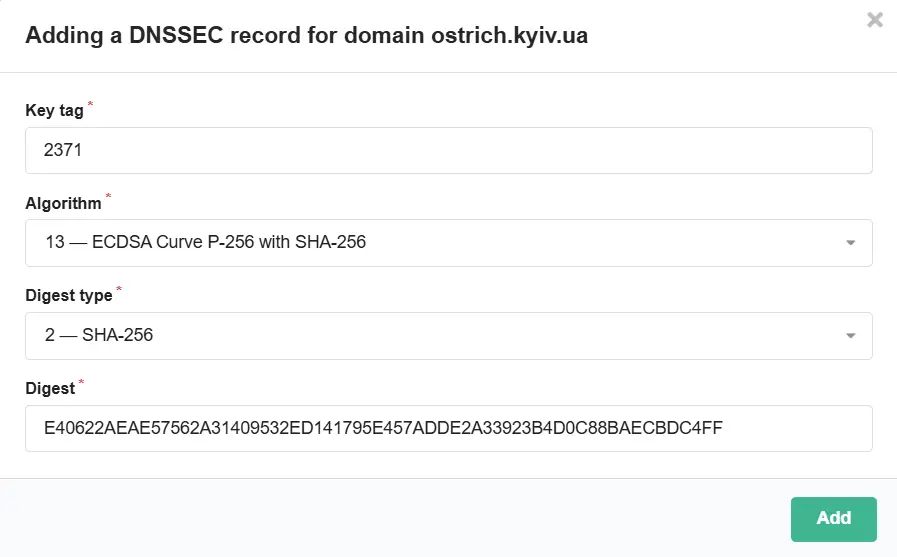Click the red asterisk beside Digest type
This screenshot has height=557, width=897.
[119, 290]
